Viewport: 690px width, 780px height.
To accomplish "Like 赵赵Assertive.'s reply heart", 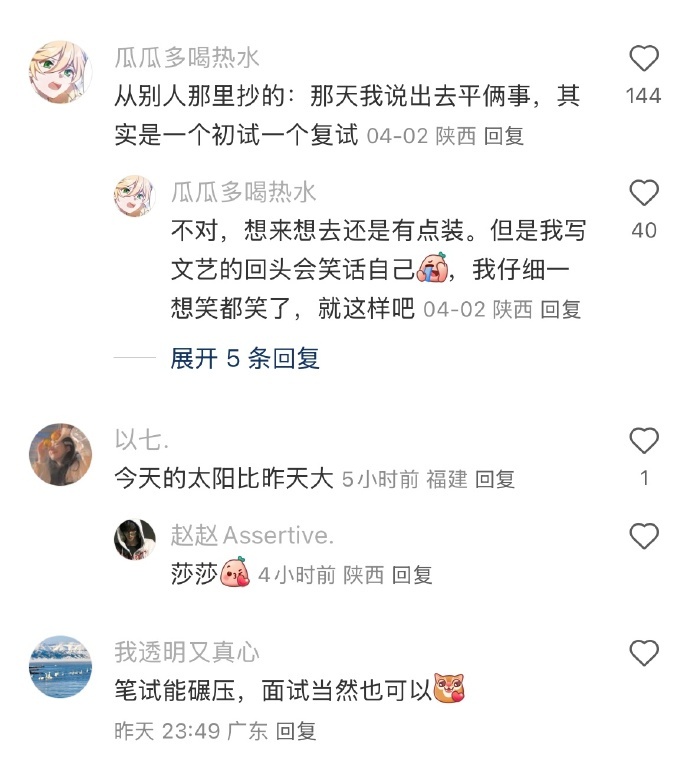I will coord(644,536).
